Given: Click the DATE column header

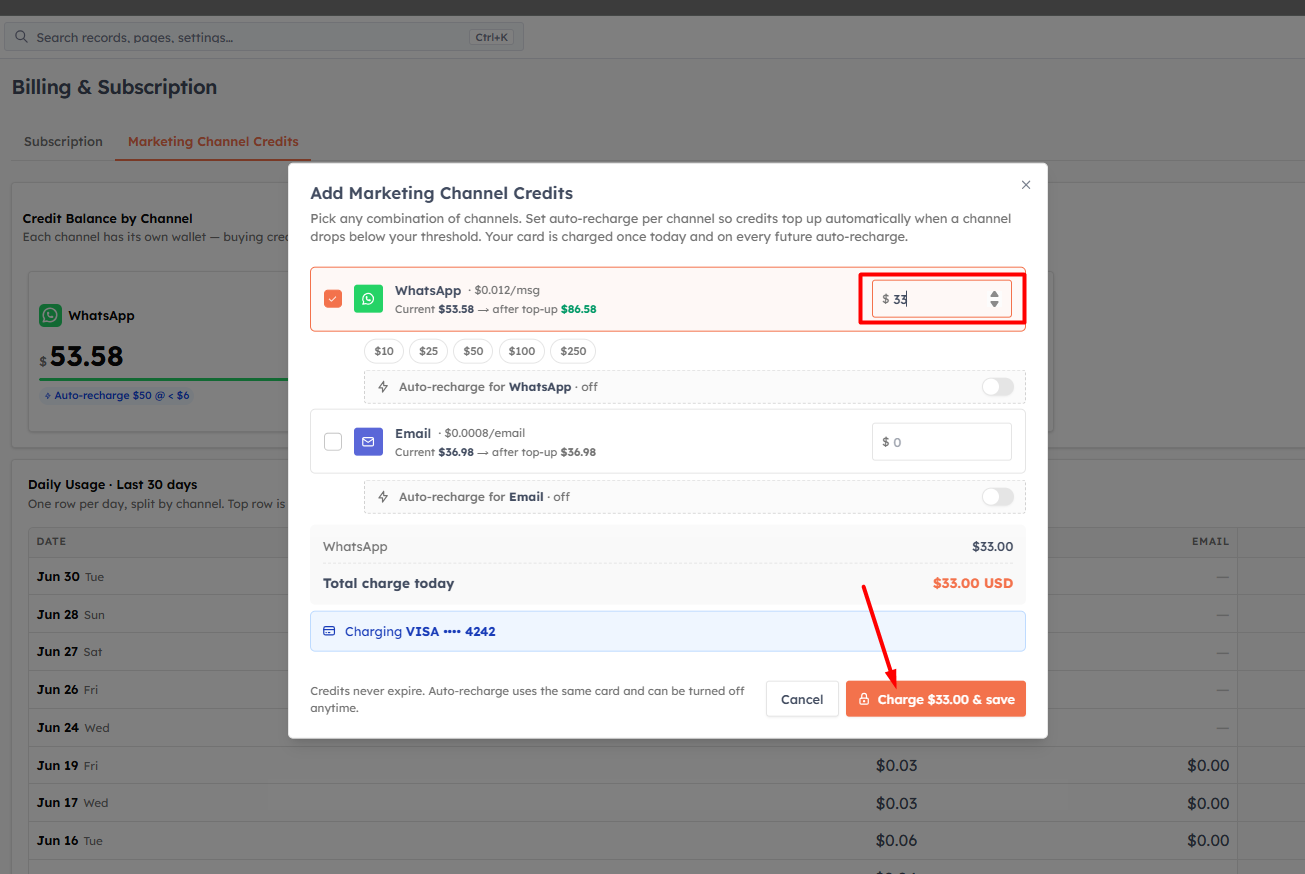Looking at the screenshot, I should tap(51, 541).
